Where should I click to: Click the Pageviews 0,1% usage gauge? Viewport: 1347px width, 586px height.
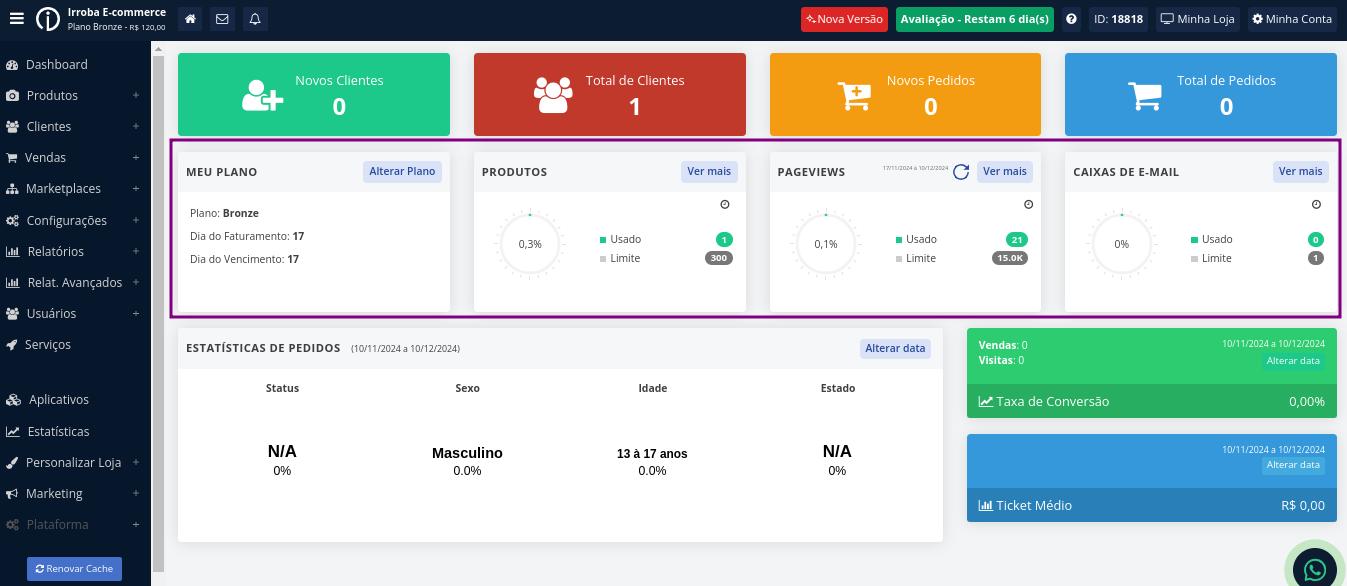click(826, 244)
